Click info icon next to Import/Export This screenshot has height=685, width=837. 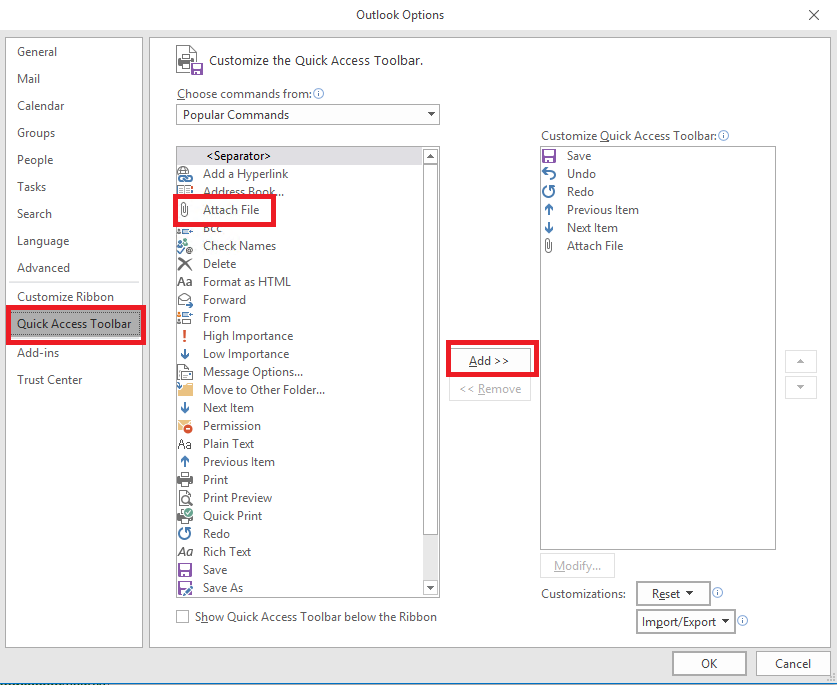(x=743, y=620)
